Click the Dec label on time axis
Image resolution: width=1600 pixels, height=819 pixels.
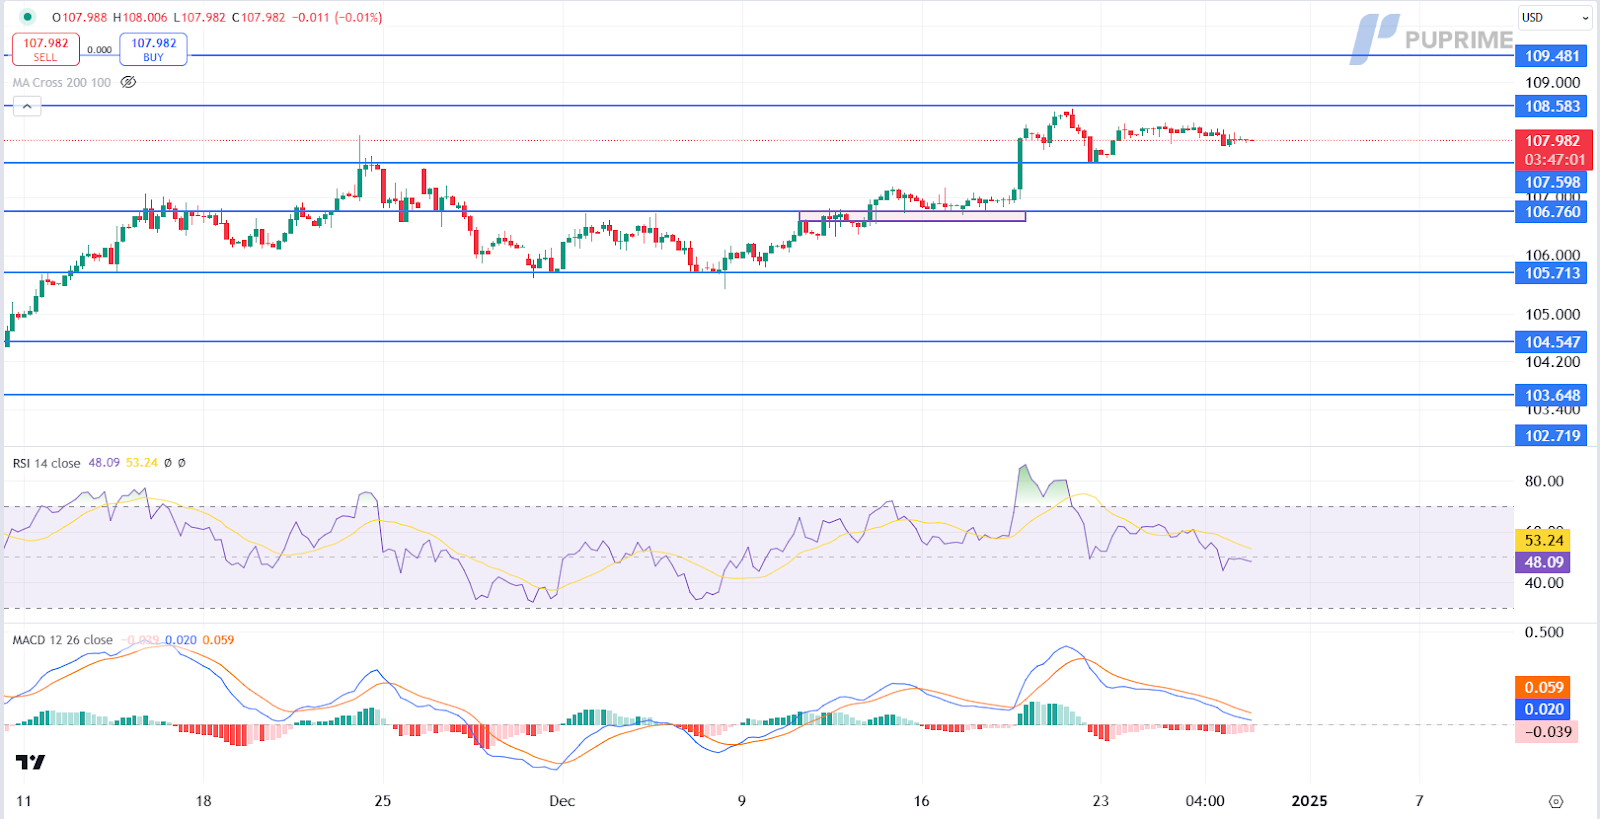pyautogui.click(x=562, y=801)
